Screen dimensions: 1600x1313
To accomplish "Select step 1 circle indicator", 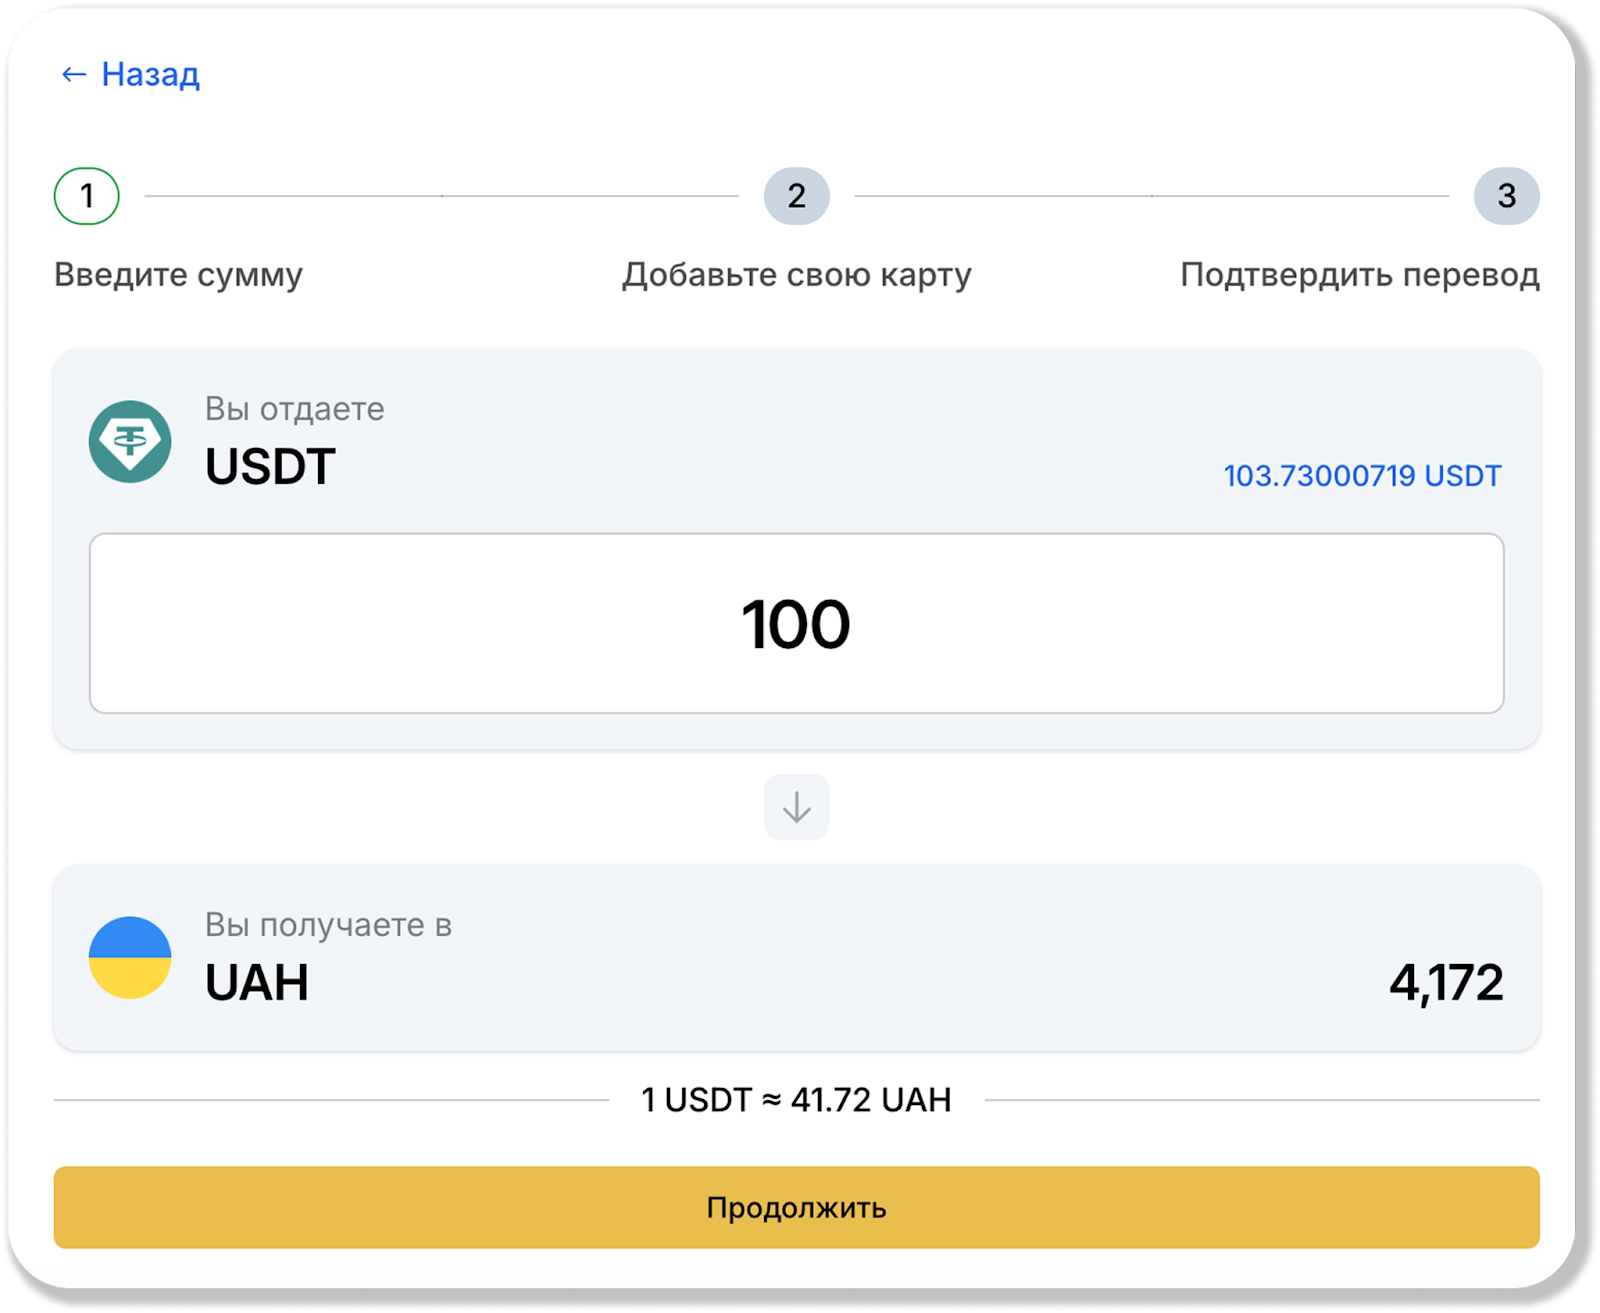I will tap(87, 196).
